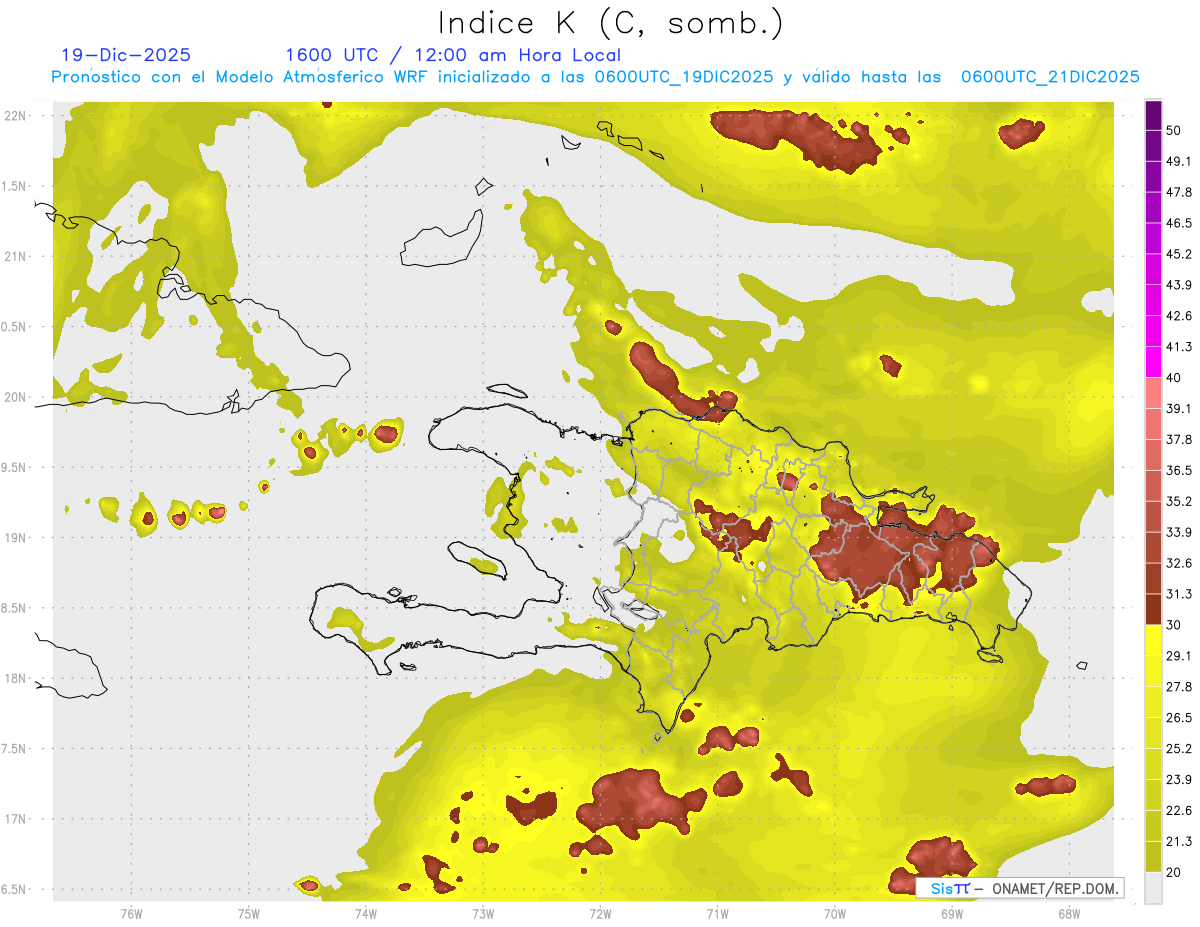The image size is (1200, 927).
Task: Click the color scale value 31.3
Action: point(1179,594)
